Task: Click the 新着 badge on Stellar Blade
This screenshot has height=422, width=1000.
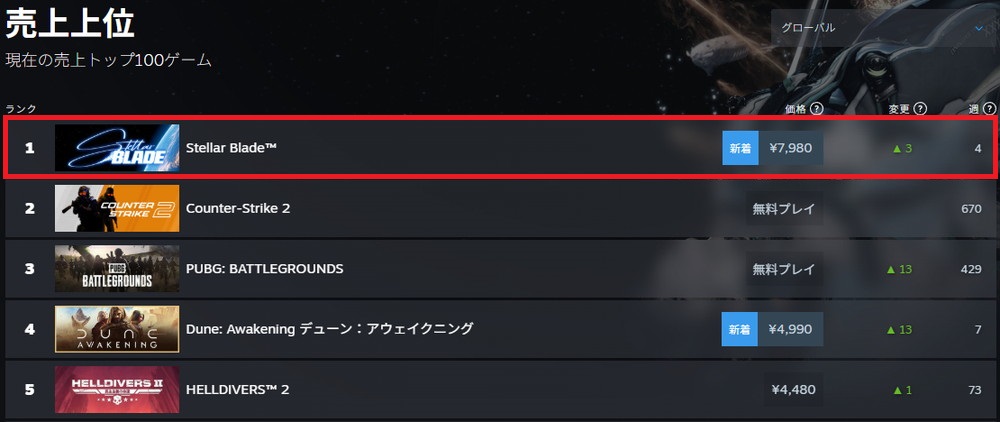Action: tap(740, 148)
